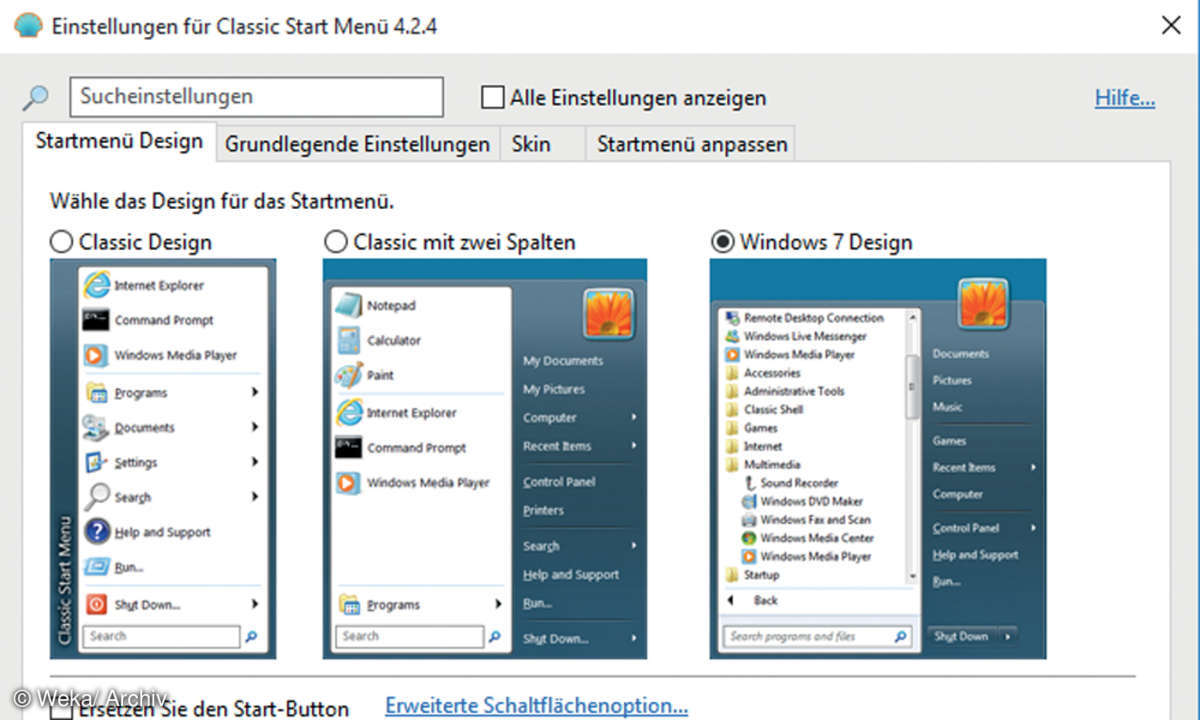The image size is (1200, 720).
Task: Click Windows Media Player icon in two-column preview
Action: coord(349,482)
